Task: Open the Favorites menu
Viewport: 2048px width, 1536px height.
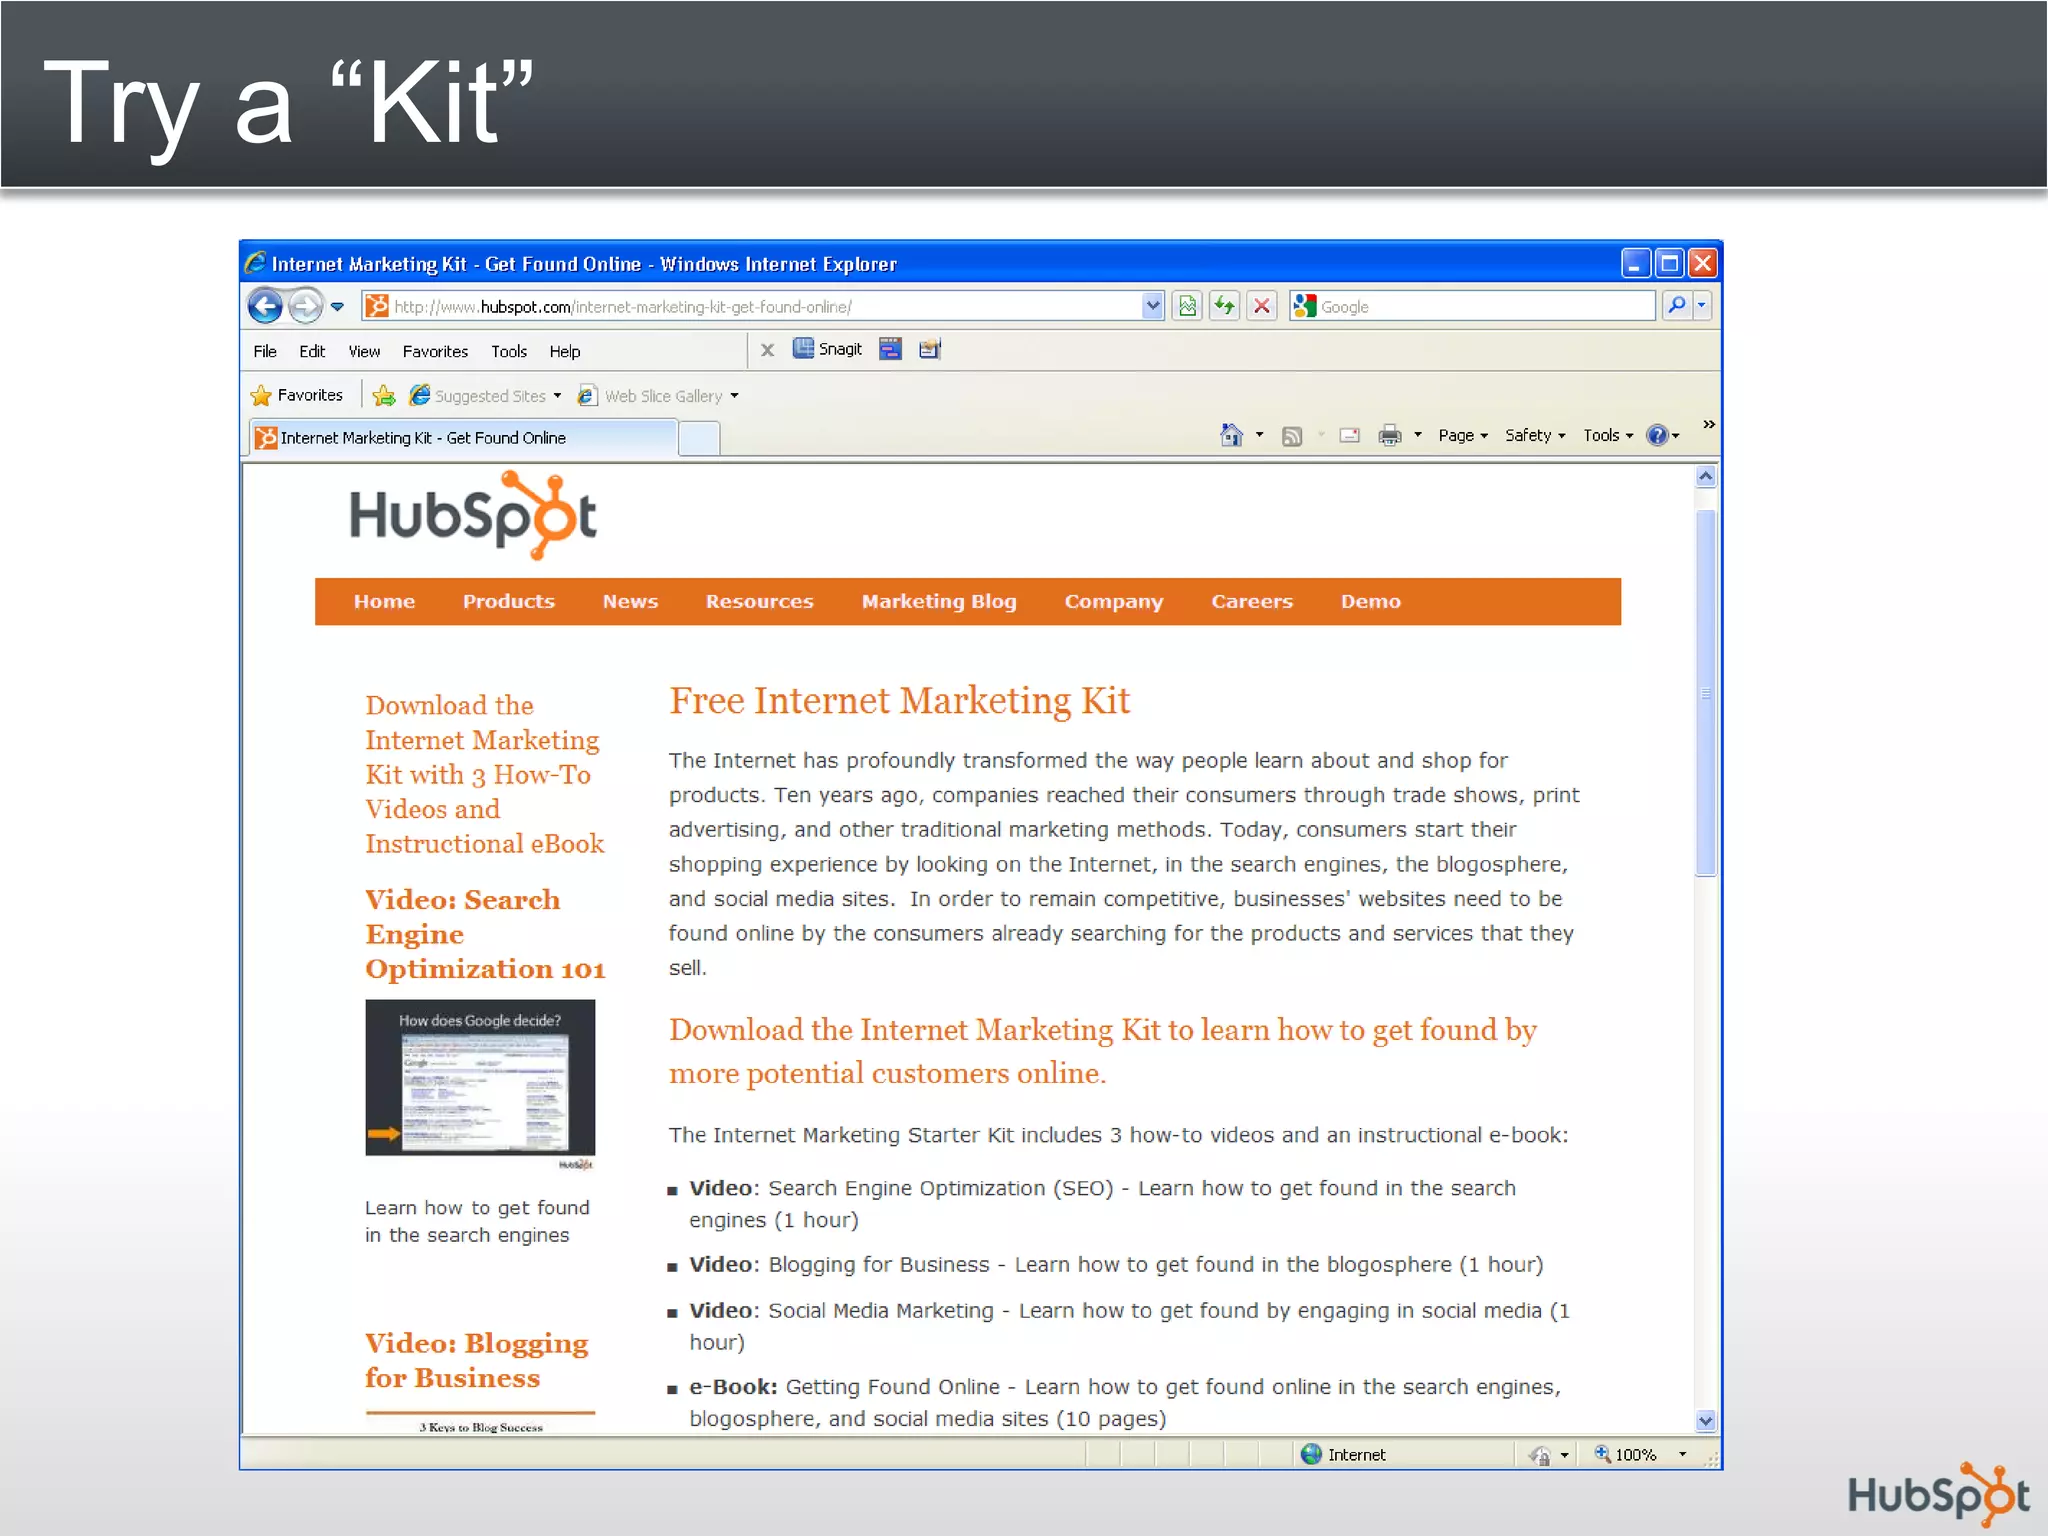Action: (x=435, y=351)
